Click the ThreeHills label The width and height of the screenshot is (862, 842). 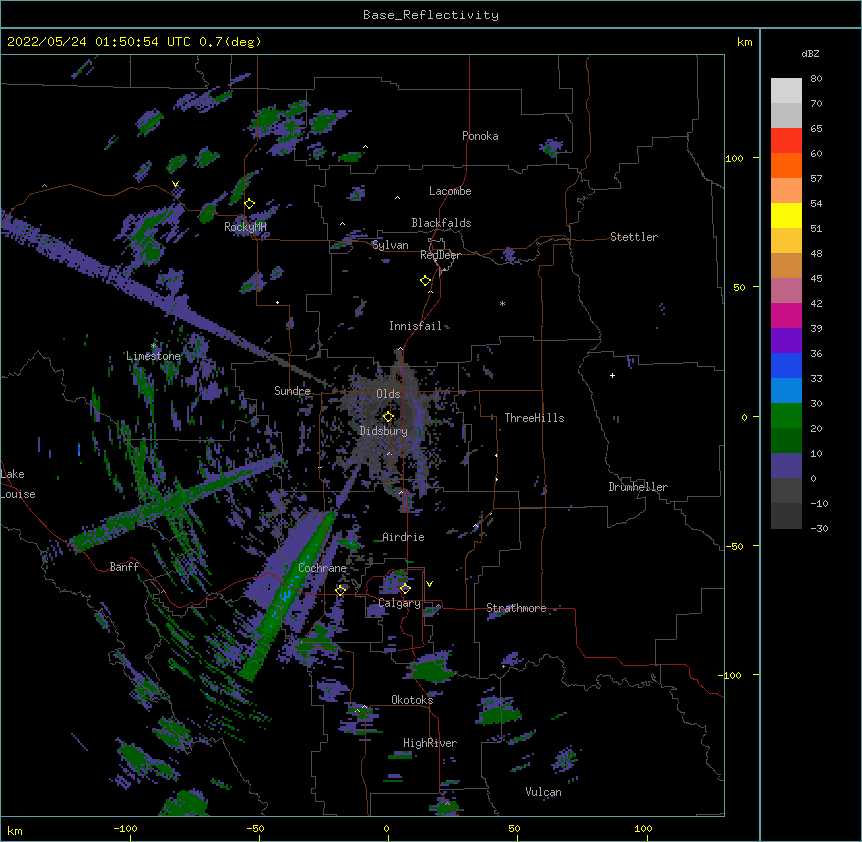pyautogui.click(x=534, y=418)
